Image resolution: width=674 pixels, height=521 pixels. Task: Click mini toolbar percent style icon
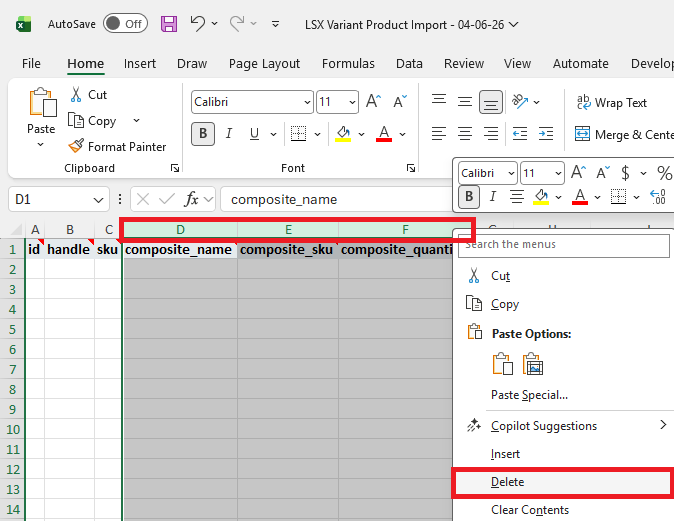tap(665, 173)
